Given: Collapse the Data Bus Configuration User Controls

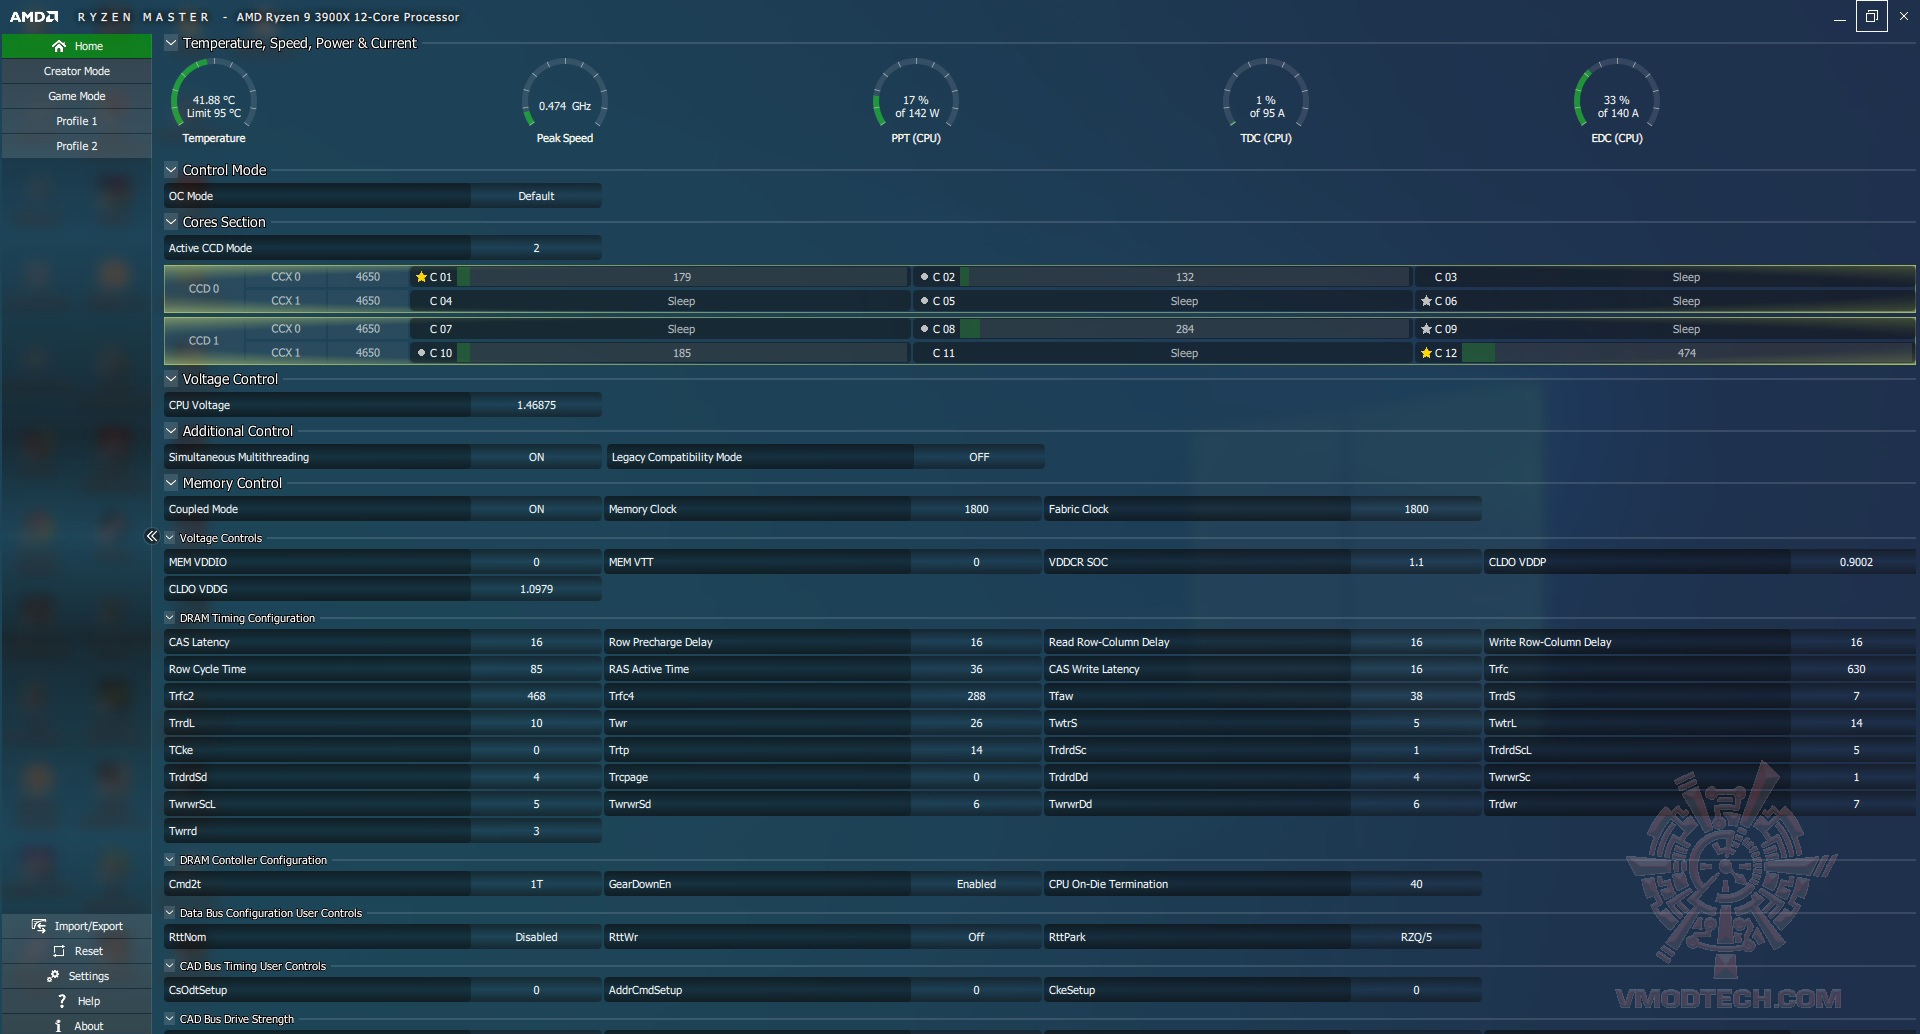Looking at the screenshot, I should pos(170,913).
